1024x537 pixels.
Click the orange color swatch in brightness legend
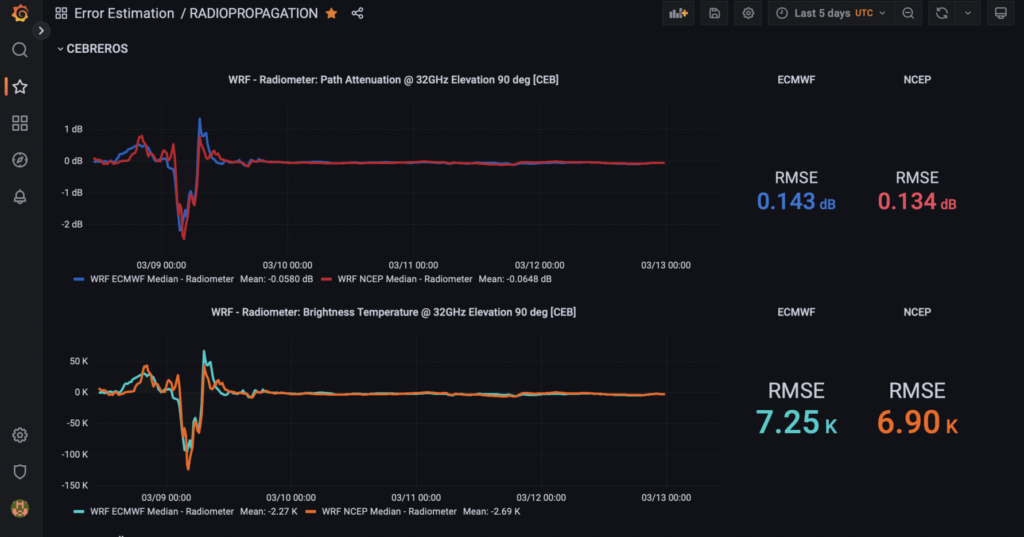click(311, 512)
